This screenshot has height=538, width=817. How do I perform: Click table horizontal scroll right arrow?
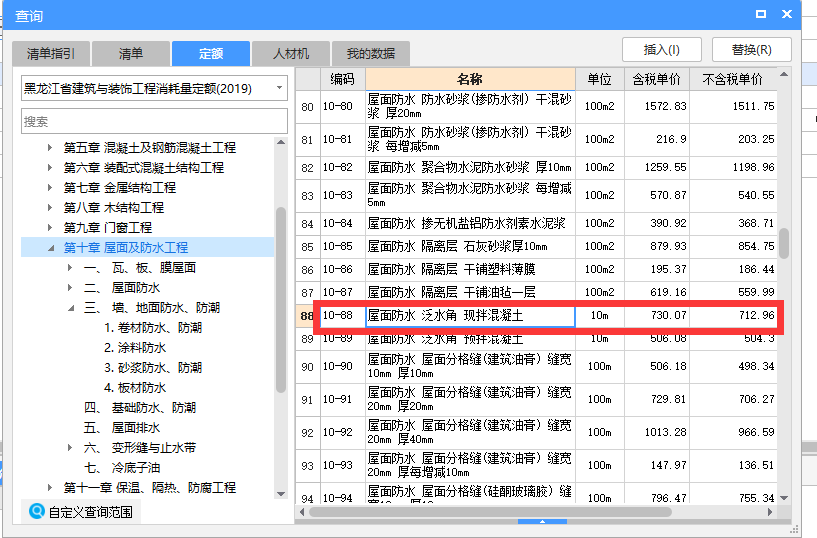click(771, 512)
